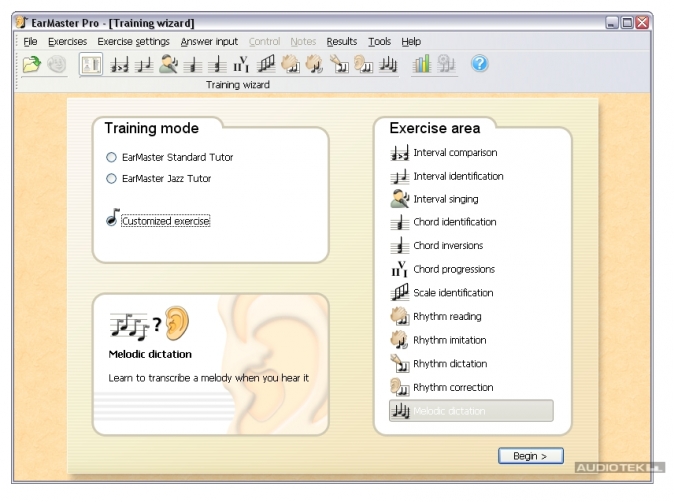Open Rhythm correction toolbar icon
Screen dimensions: 674x502
(363, 64)
